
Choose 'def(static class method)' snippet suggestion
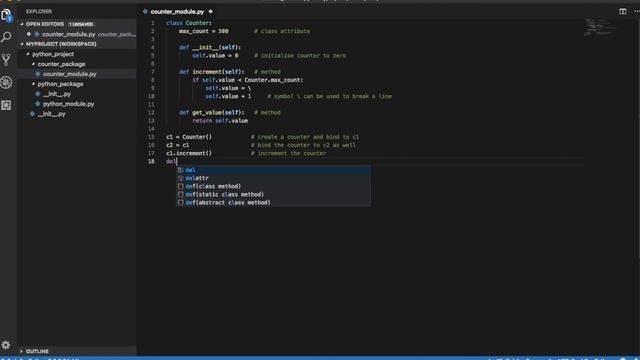[x=273, y=194]
